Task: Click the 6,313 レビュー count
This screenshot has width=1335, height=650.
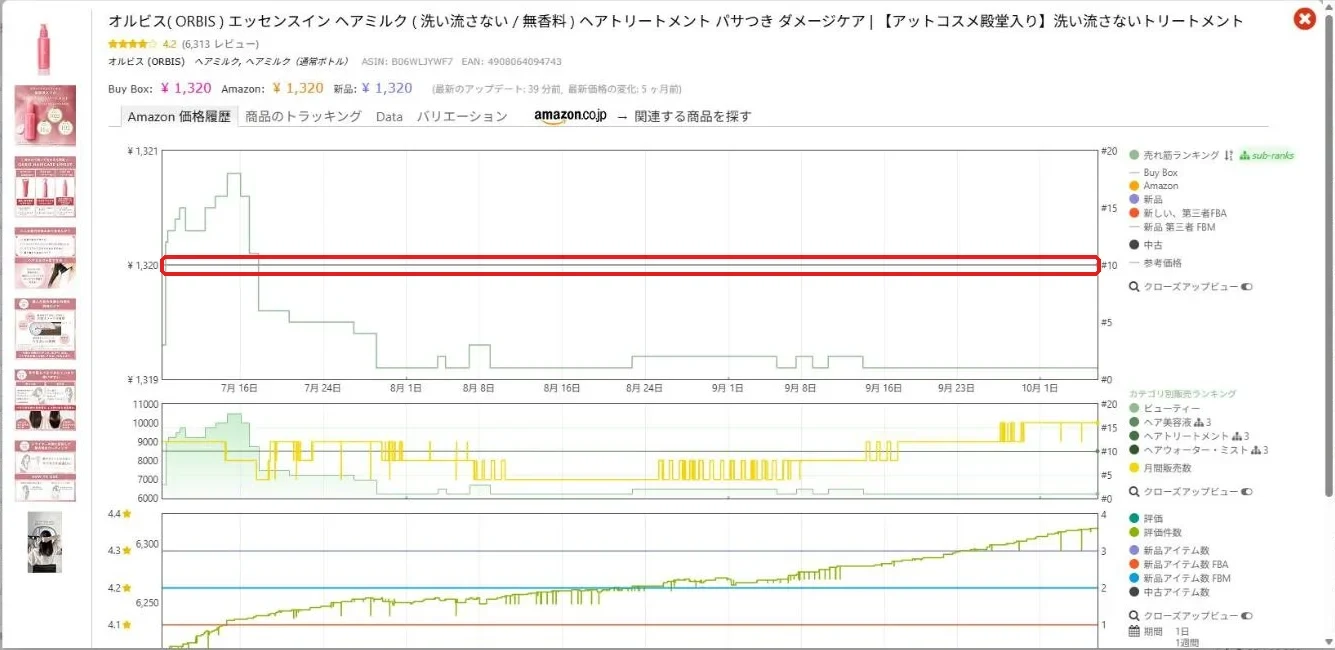Action: pos(220,44)
